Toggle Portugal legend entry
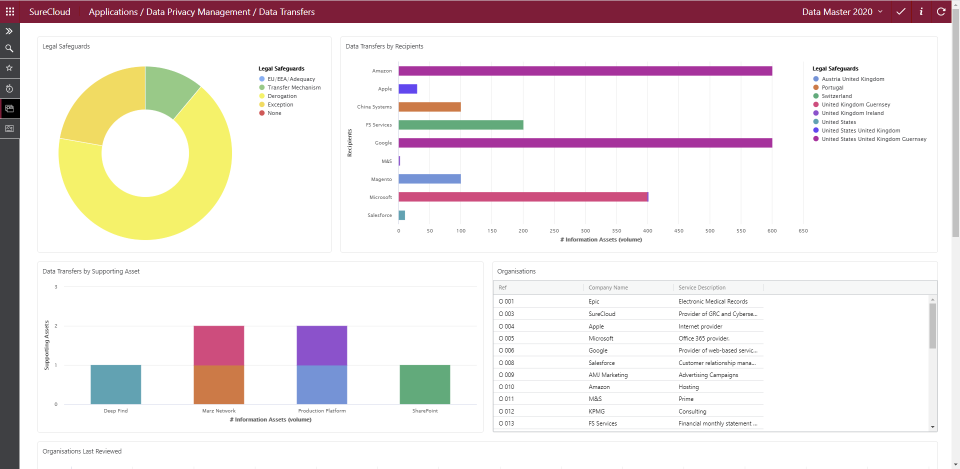 click(x=828, y=88)
